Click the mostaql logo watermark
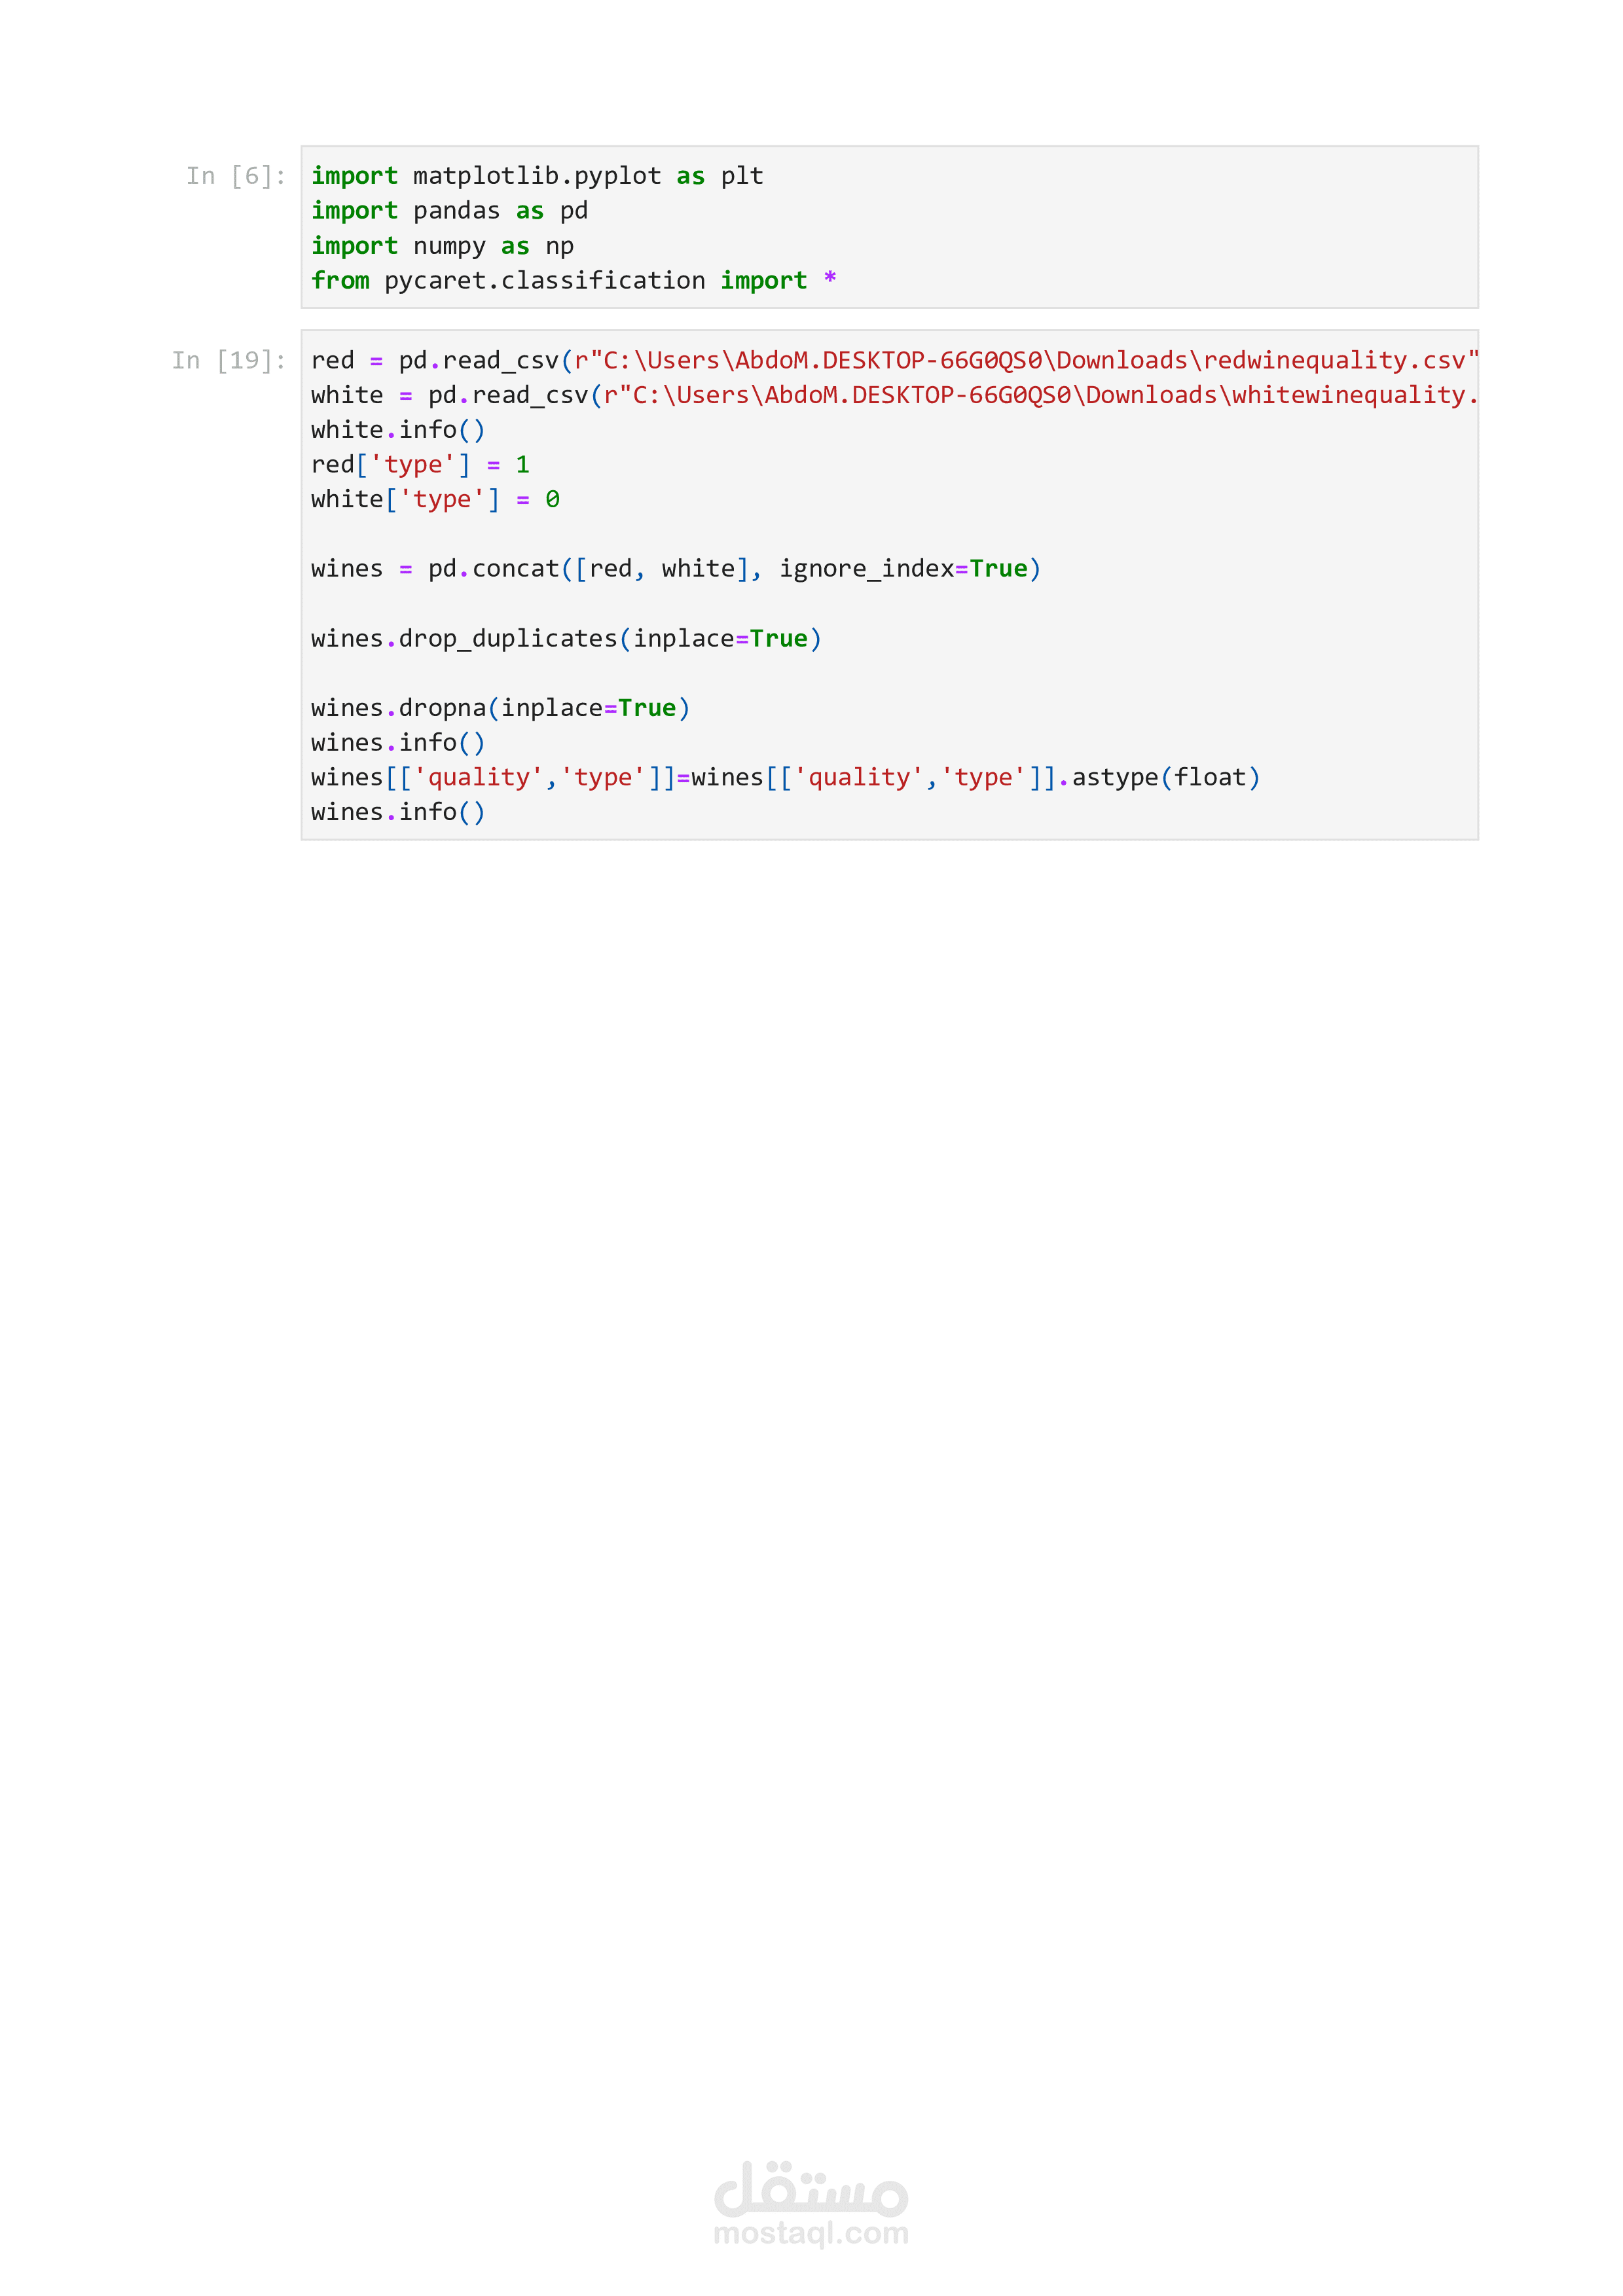This screenshot has width=1623, height=2296. point(811,2190)
